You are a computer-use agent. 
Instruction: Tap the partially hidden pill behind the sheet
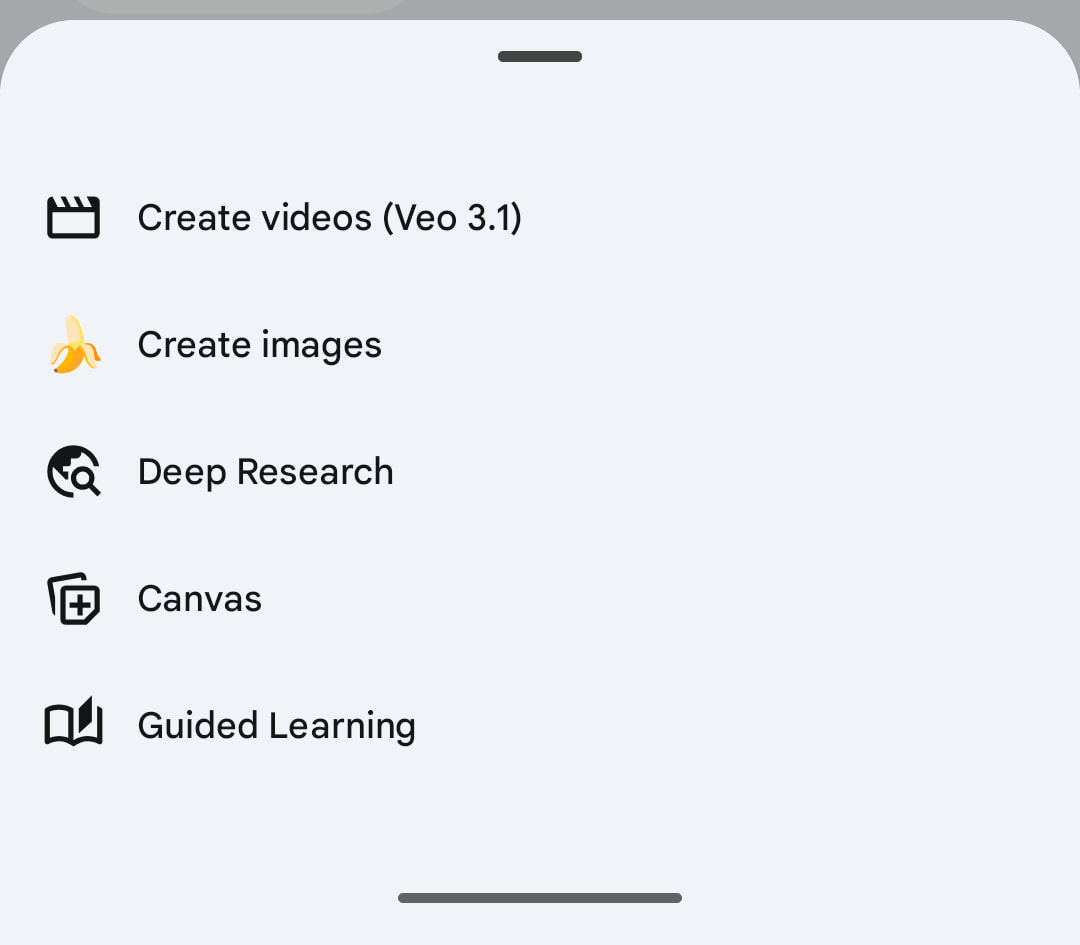240,5
